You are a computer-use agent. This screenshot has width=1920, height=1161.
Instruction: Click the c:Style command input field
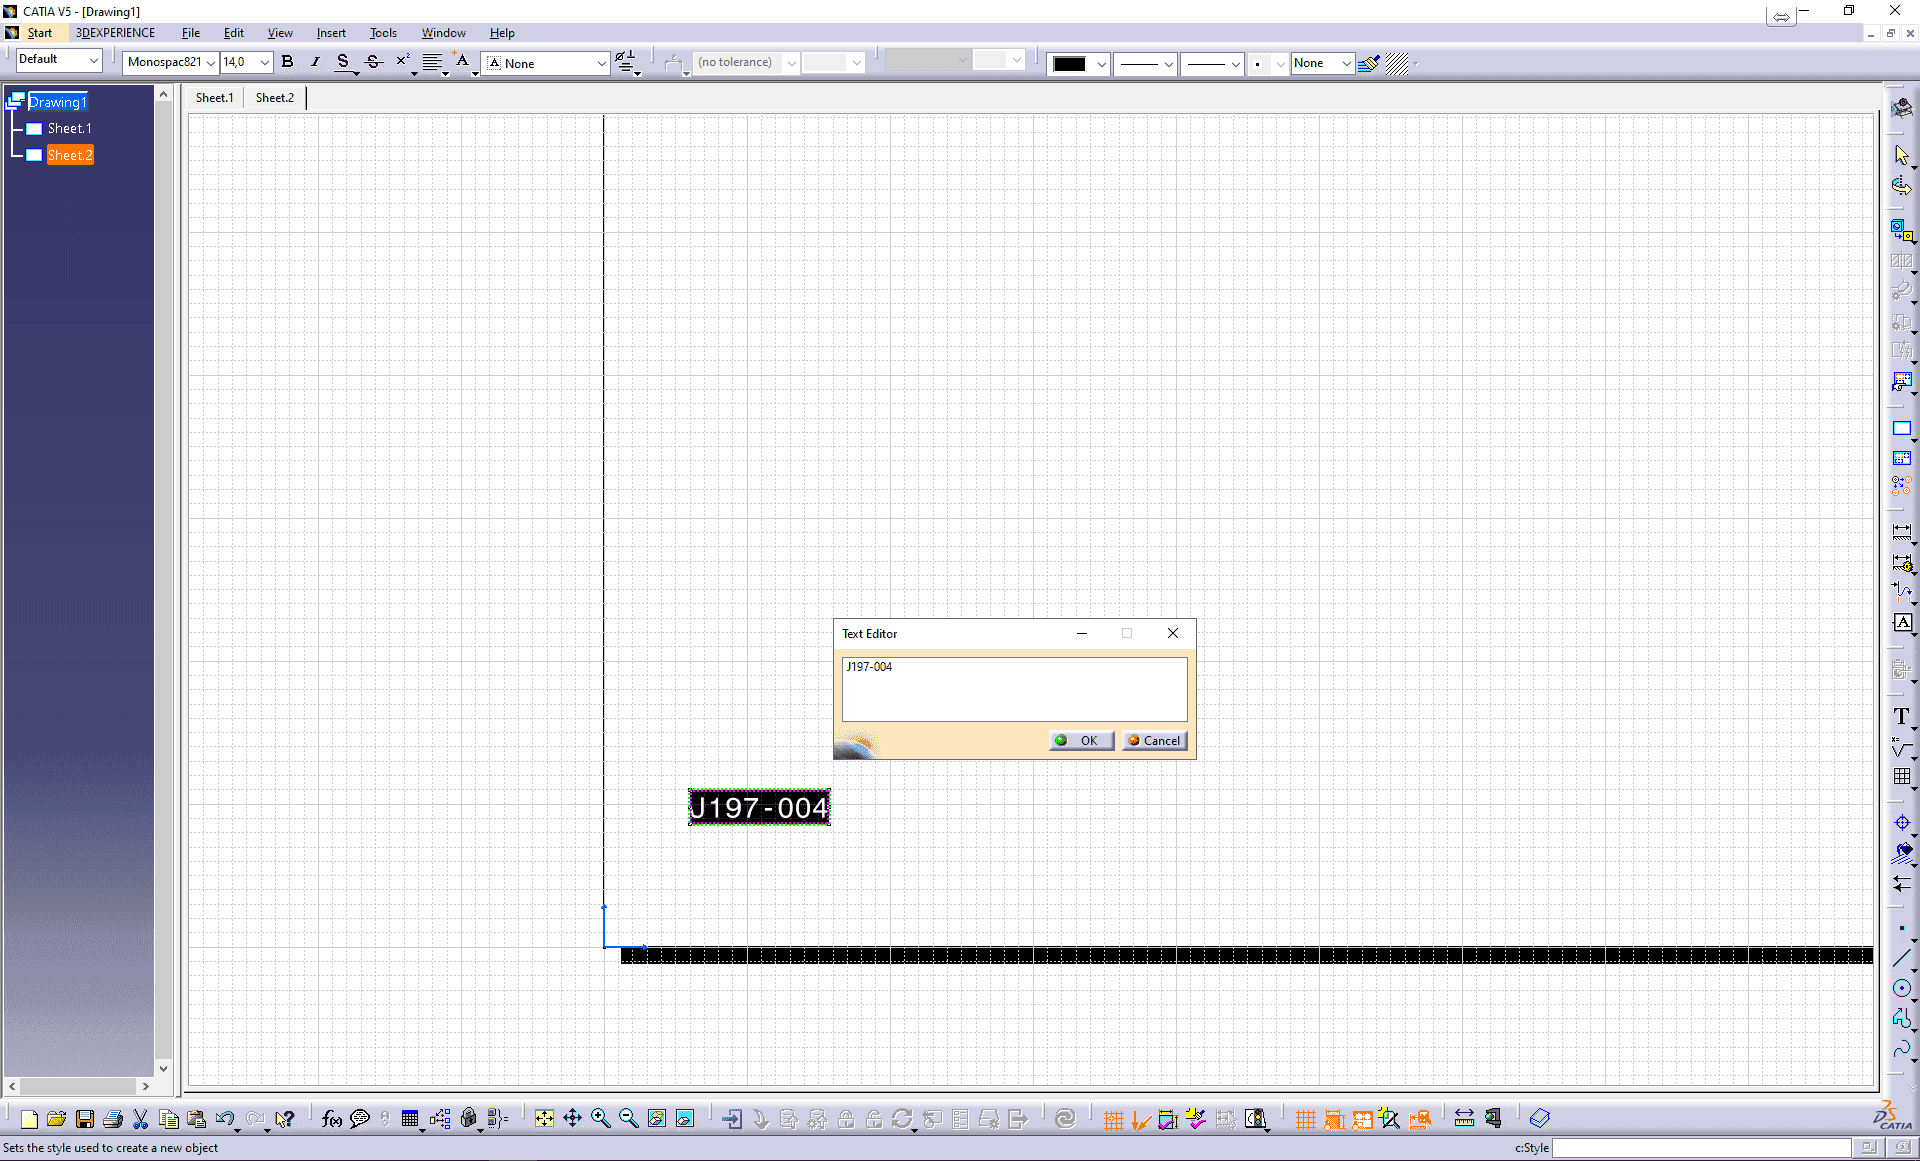1701,1148
